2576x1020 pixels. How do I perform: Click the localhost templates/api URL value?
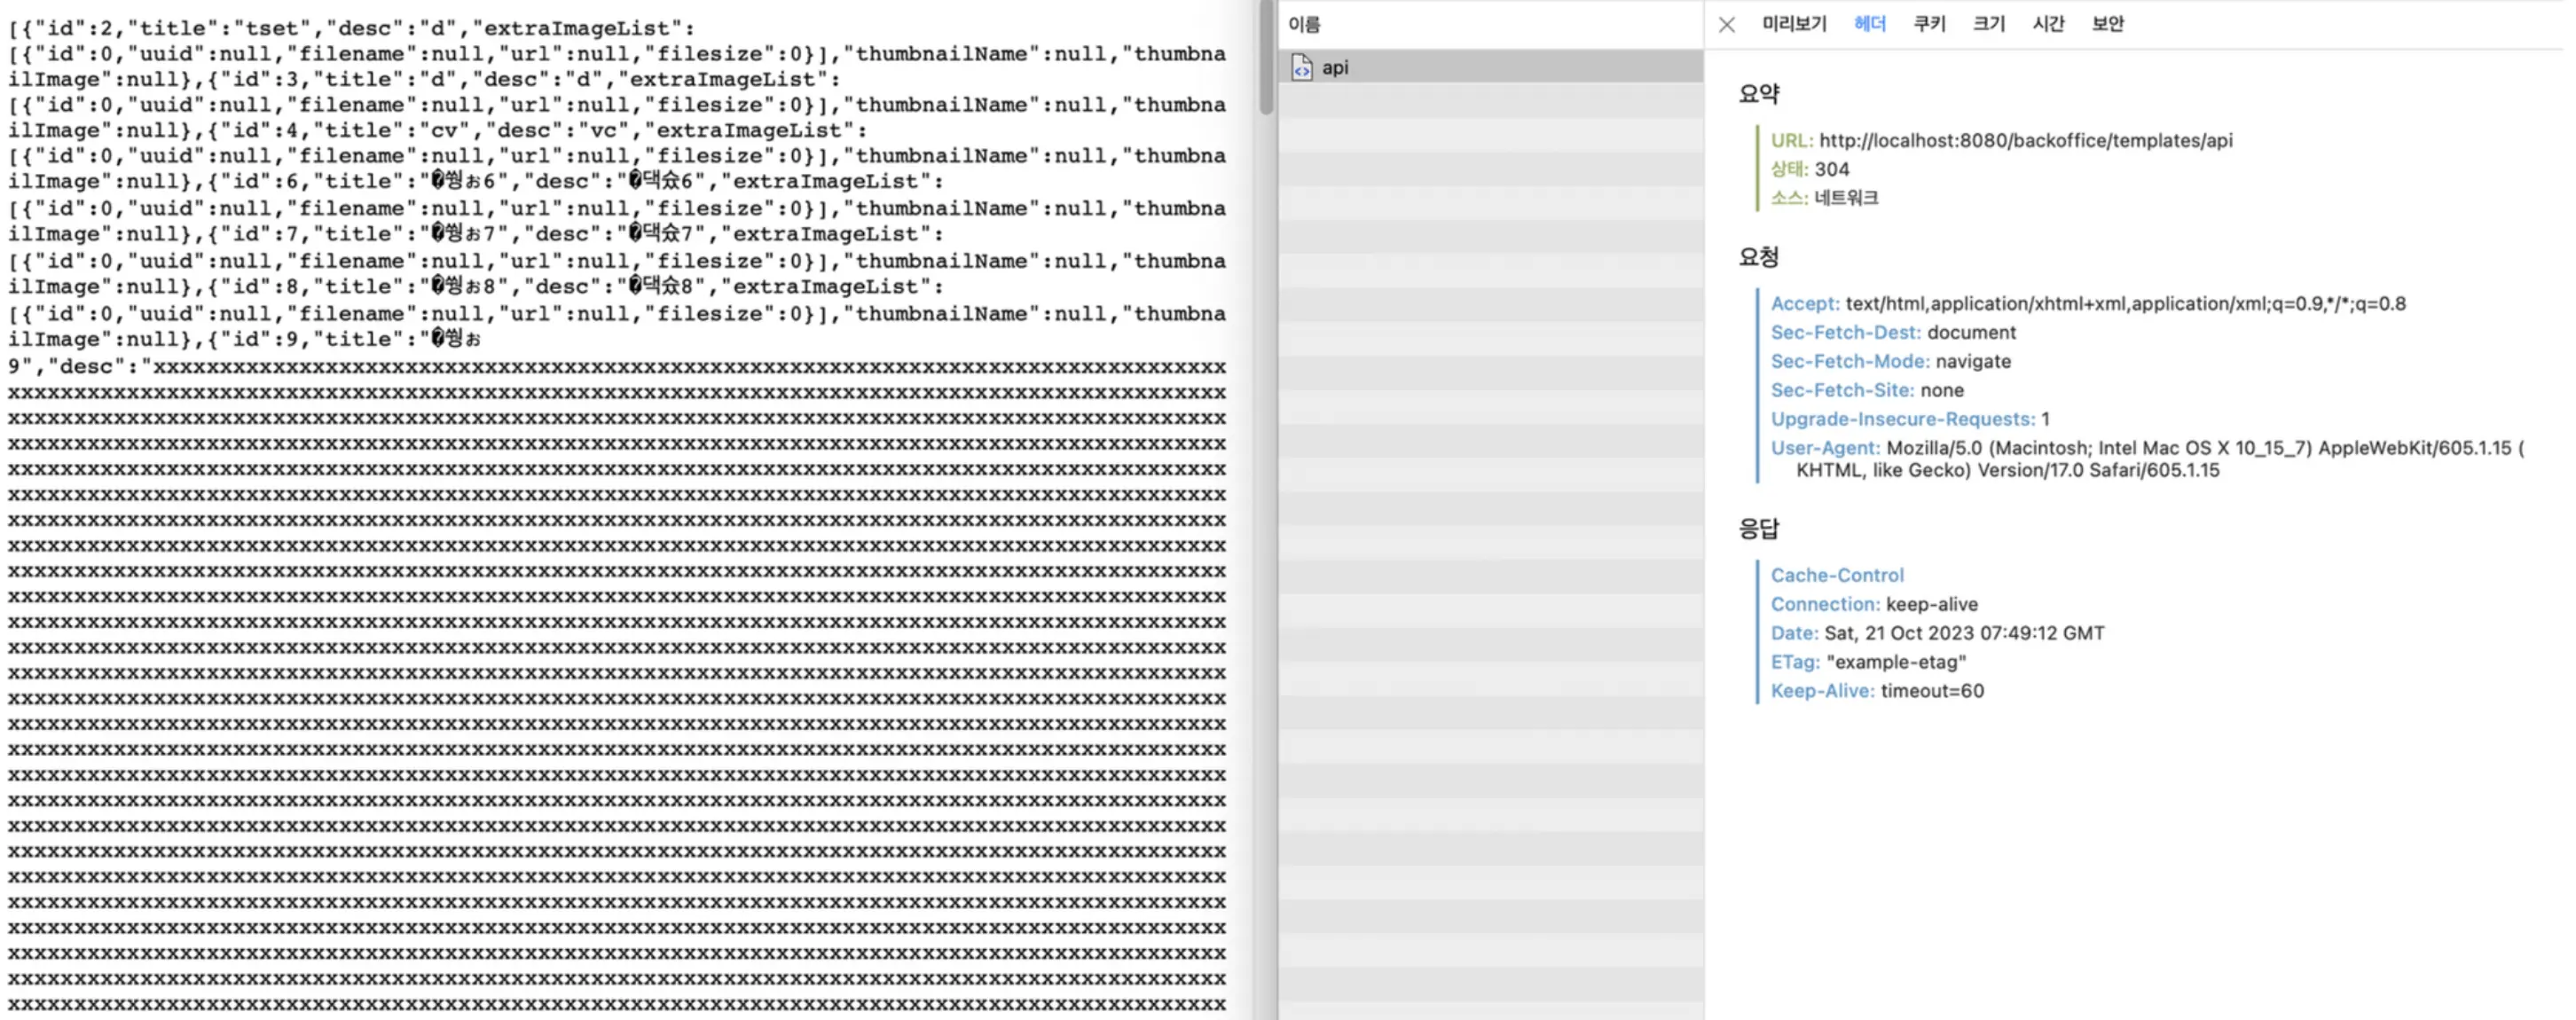(2025, 140)
